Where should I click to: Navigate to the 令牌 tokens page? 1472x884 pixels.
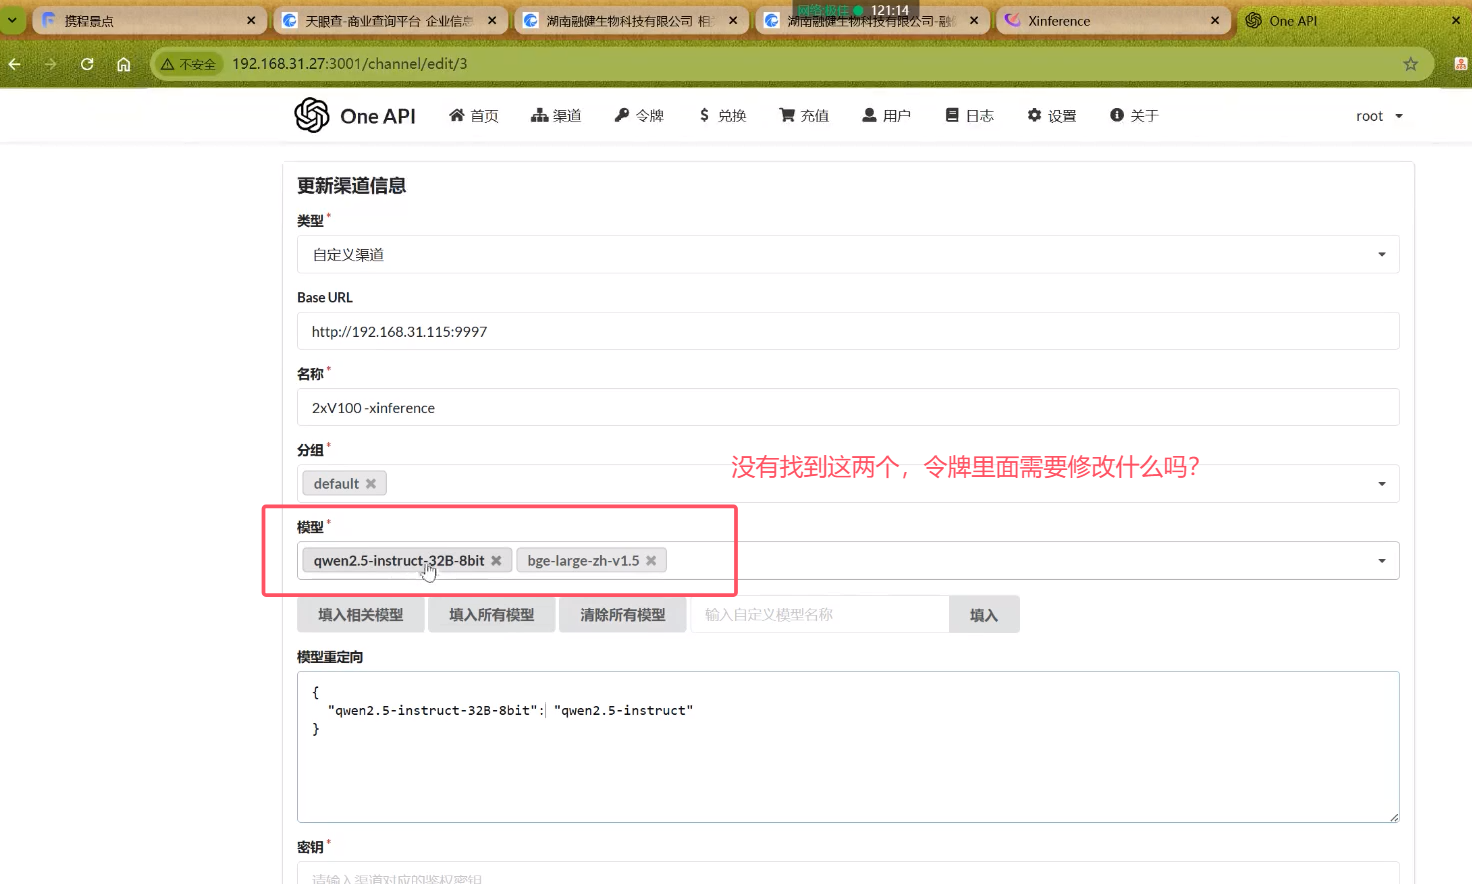click(x=639, y=116)
